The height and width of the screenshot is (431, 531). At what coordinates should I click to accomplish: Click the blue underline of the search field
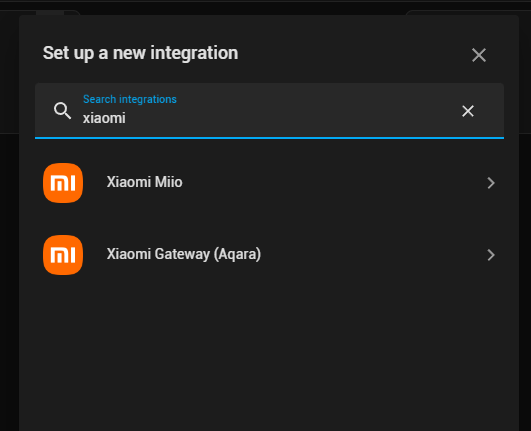[269, 138]
